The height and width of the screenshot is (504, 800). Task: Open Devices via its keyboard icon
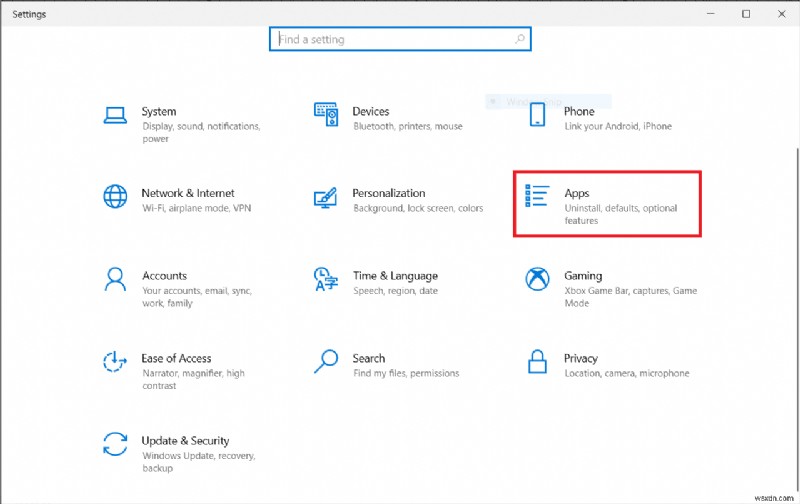click(326, 114)
